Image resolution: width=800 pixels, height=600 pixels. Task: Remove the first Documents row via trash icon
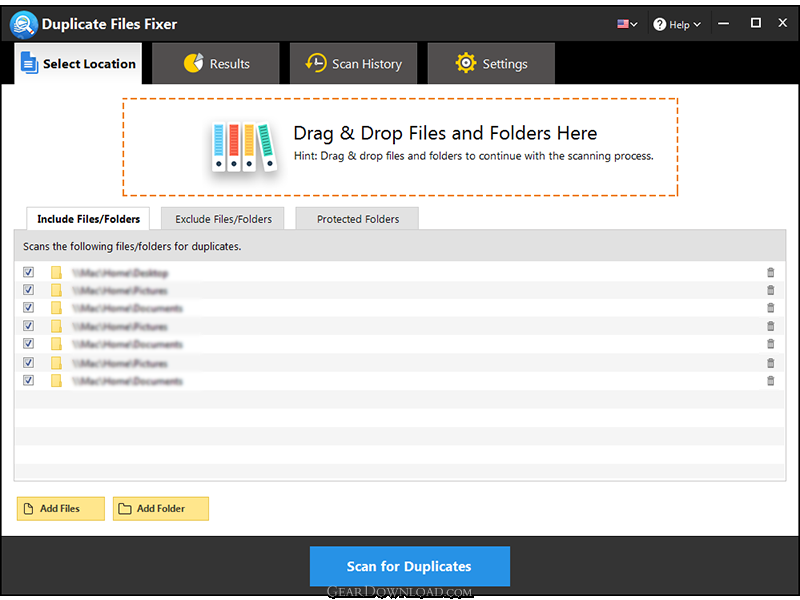[x=770, y=308]
